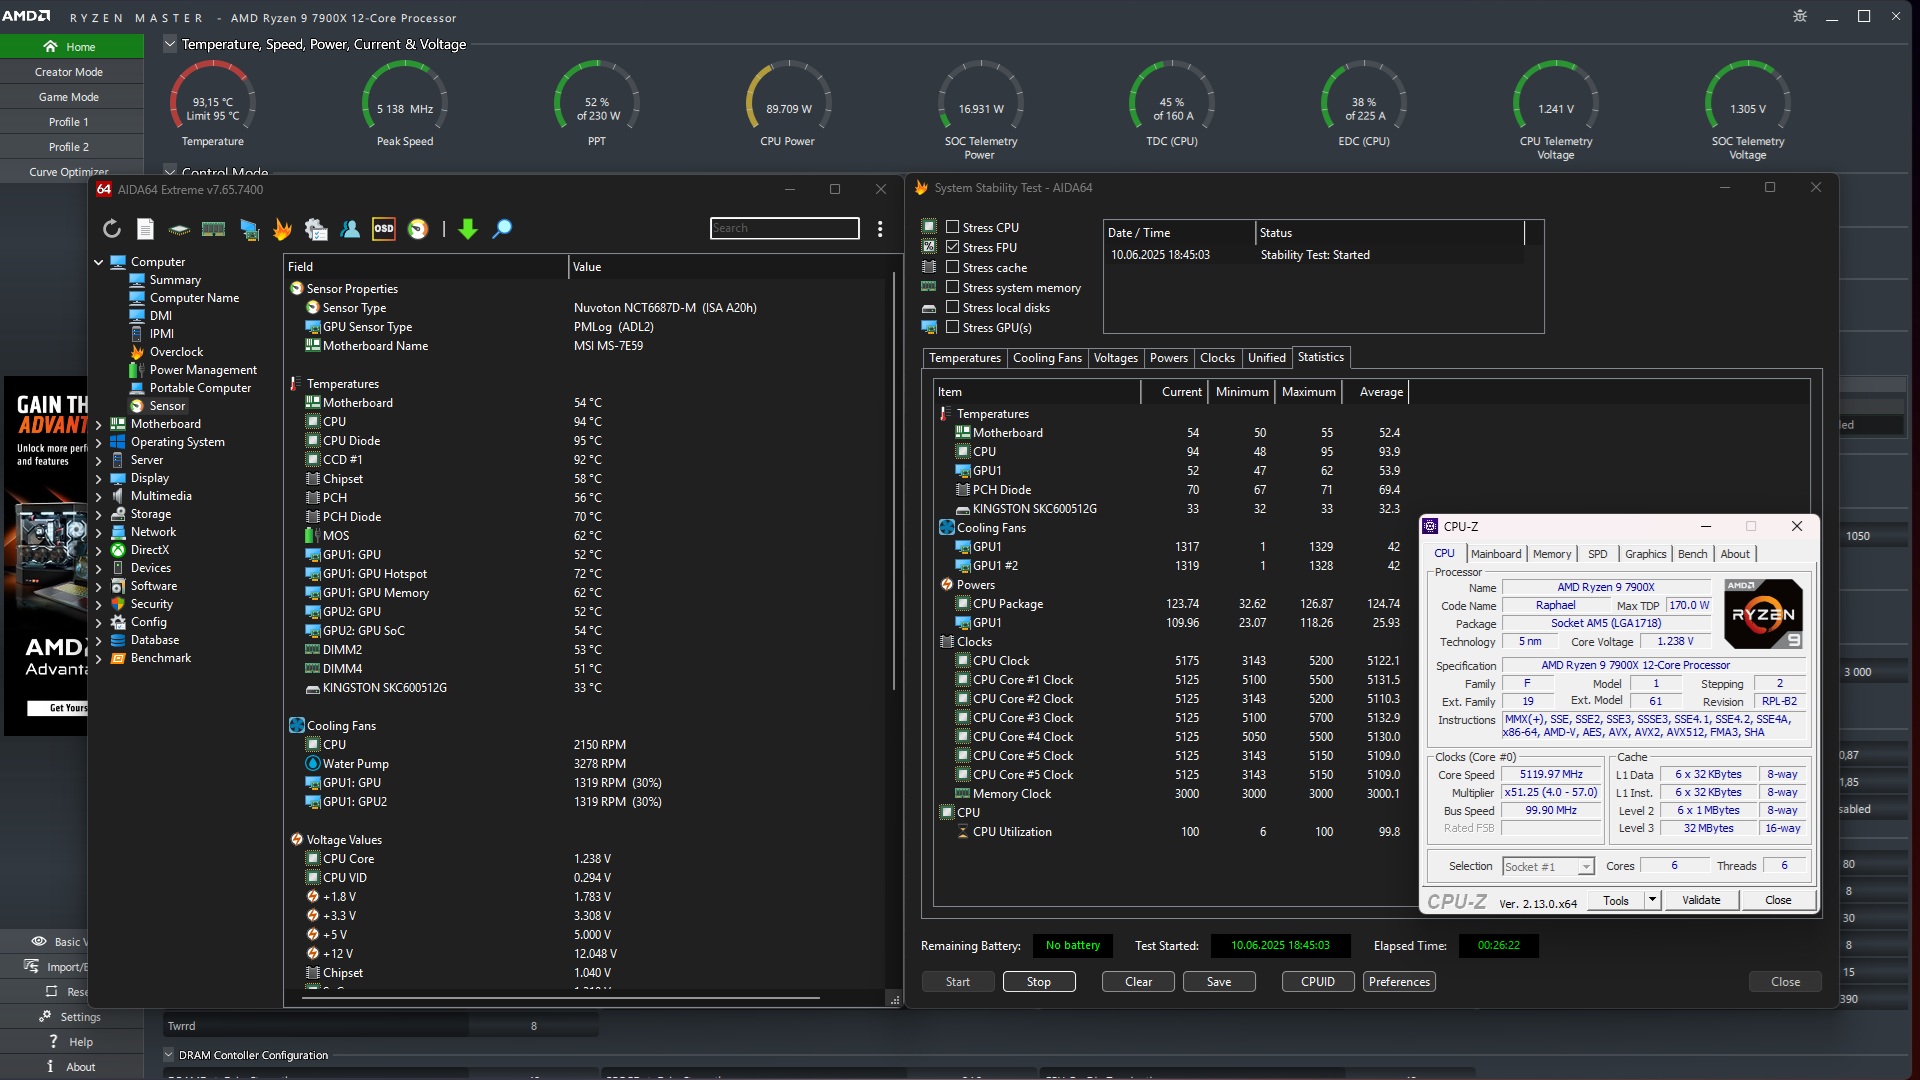Open Preferences in the Stability Test
The image size is (1920, 1080).
[1399, 982]
